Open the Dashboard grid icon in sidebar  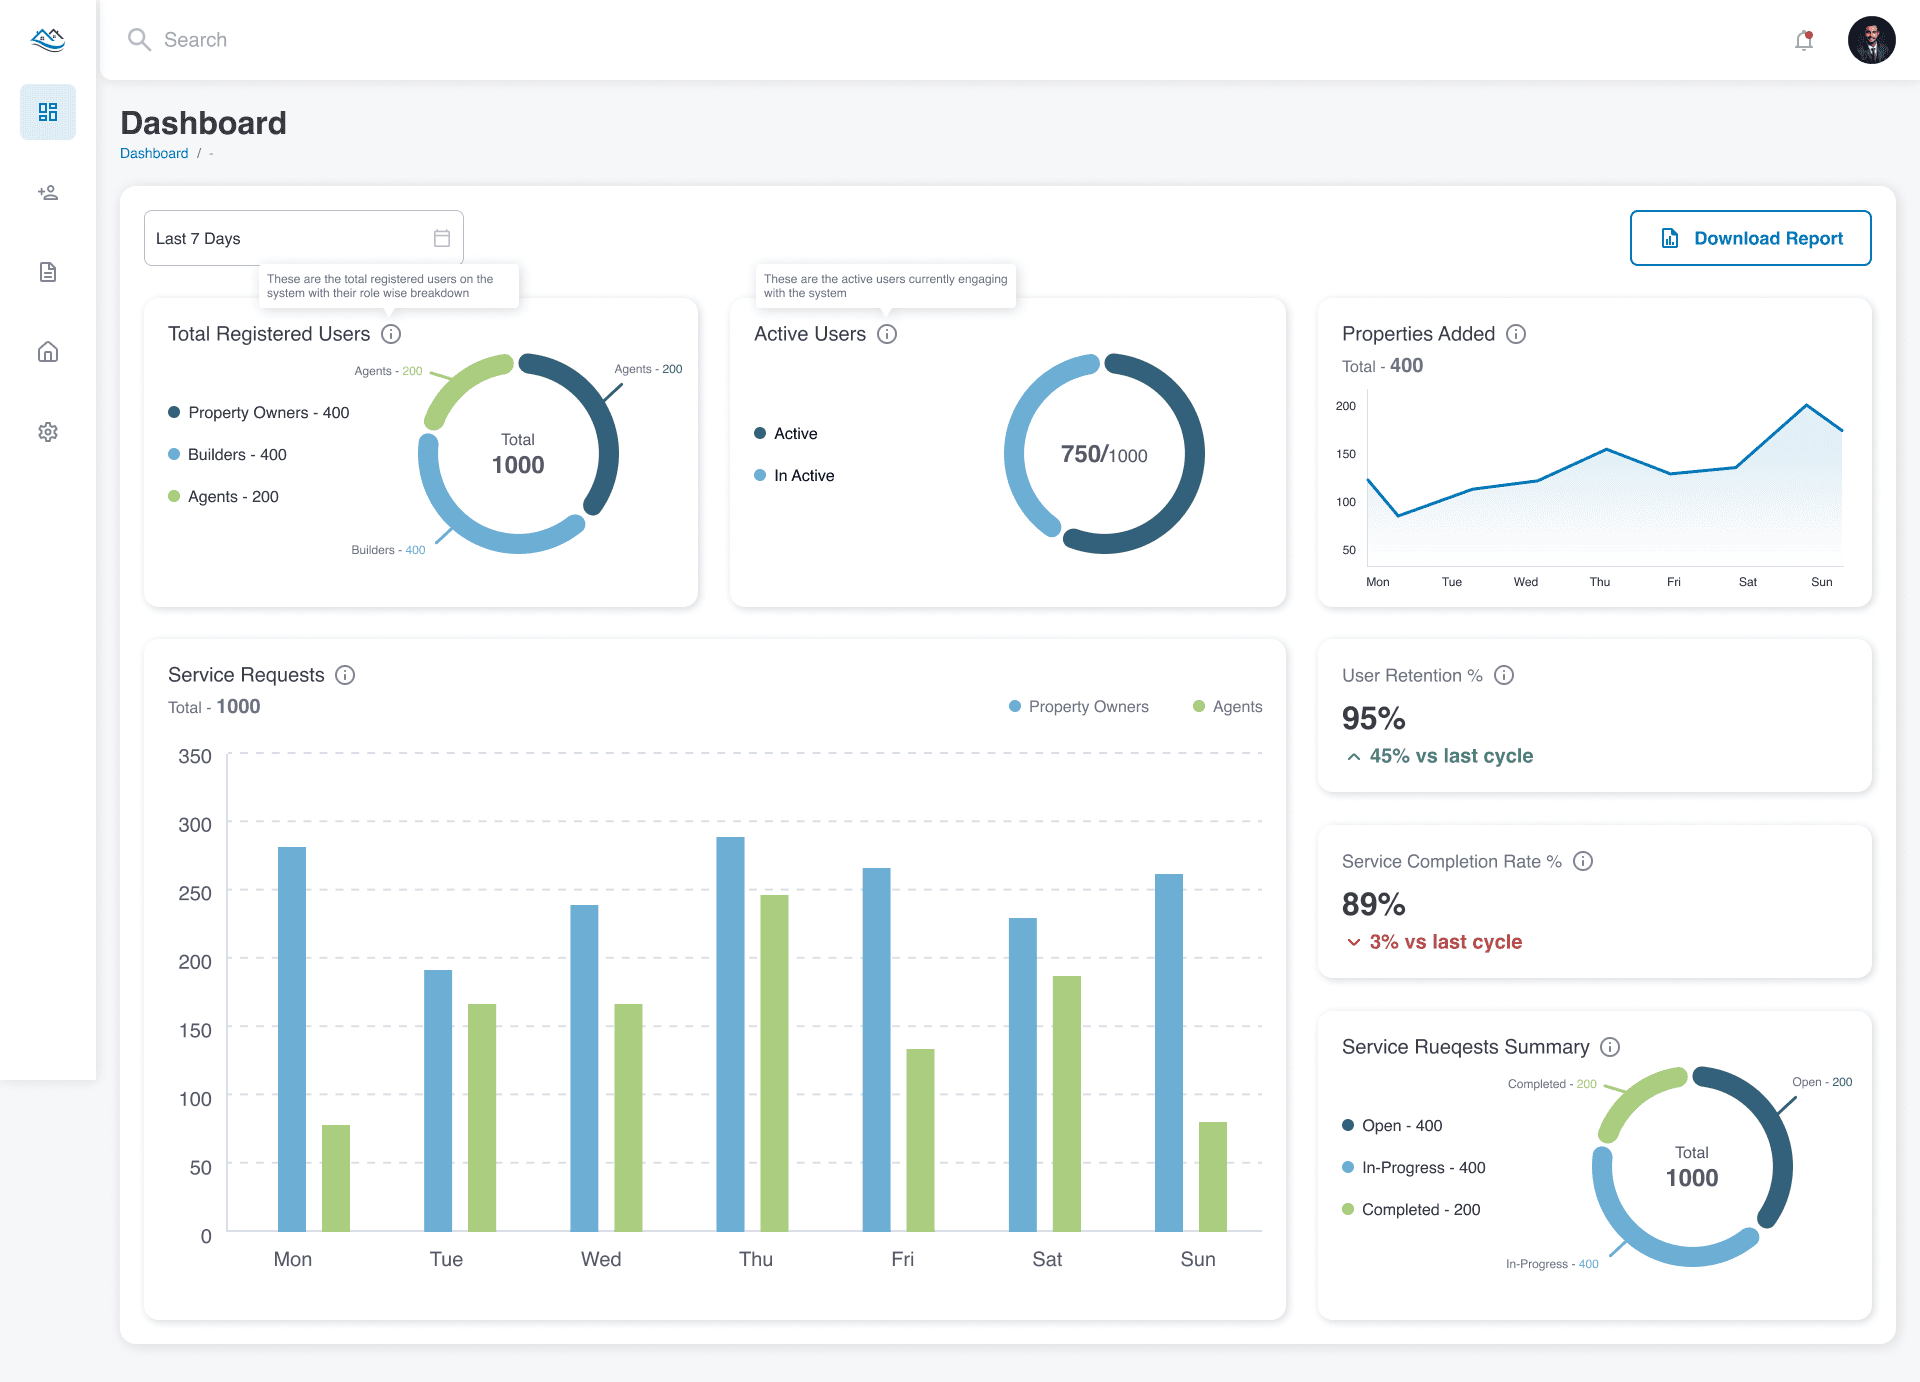47,112
